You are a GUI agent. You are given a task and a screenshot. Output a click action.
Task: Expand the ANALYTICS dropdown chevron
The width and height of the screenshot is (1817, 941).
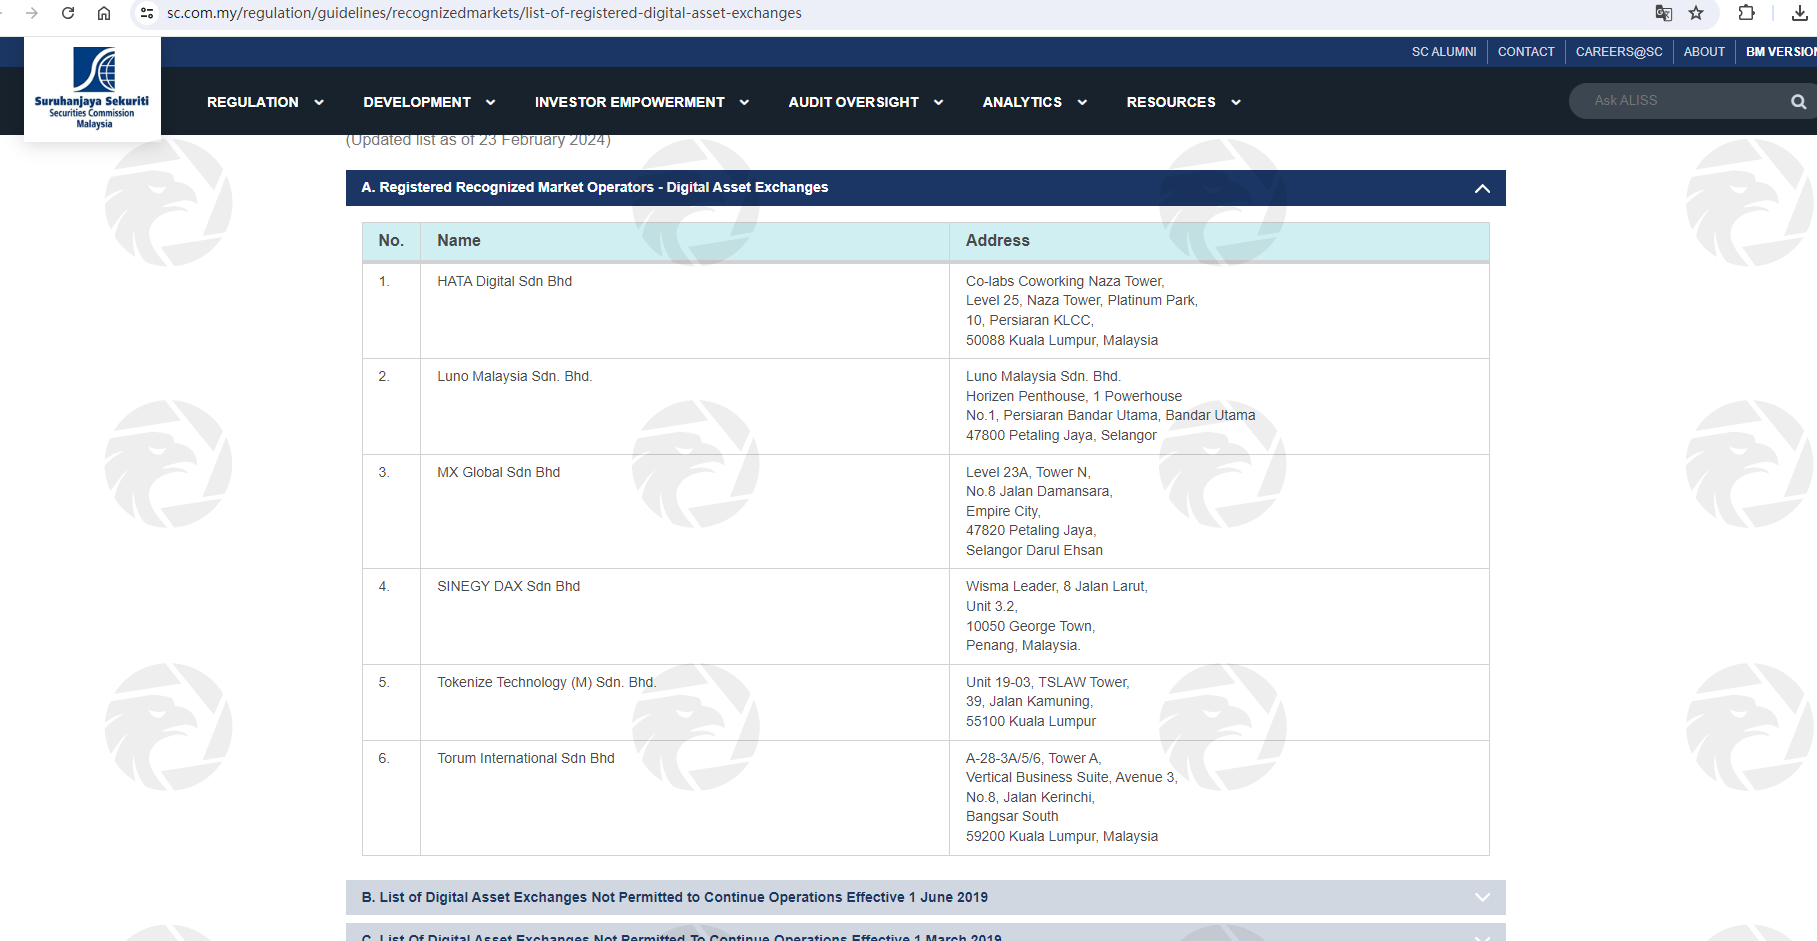point(1082,102)
